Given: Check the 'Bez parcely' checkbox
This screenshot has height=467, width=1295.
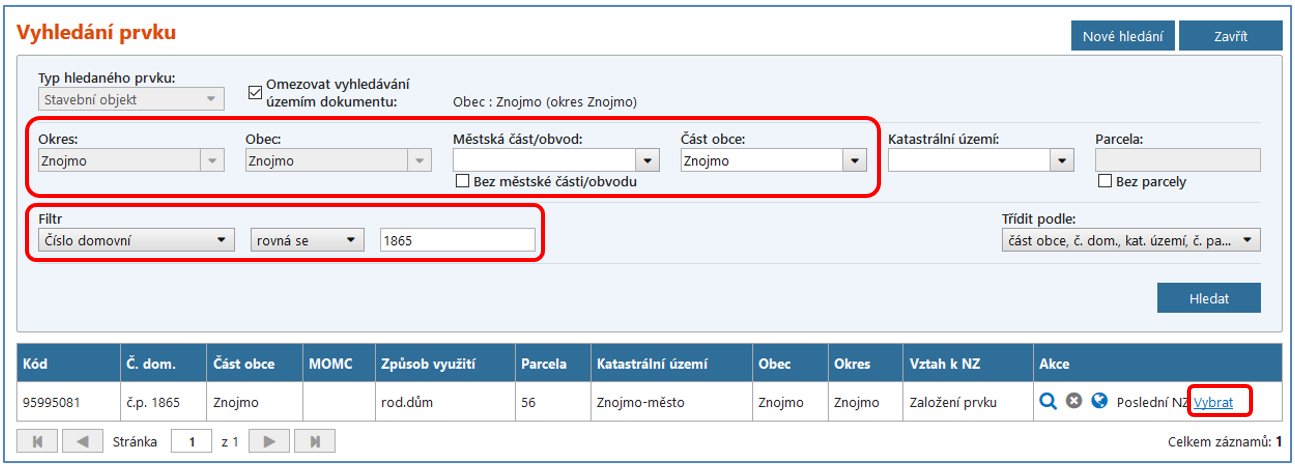Looking at the screenshot, I should tap(1104, 181).
